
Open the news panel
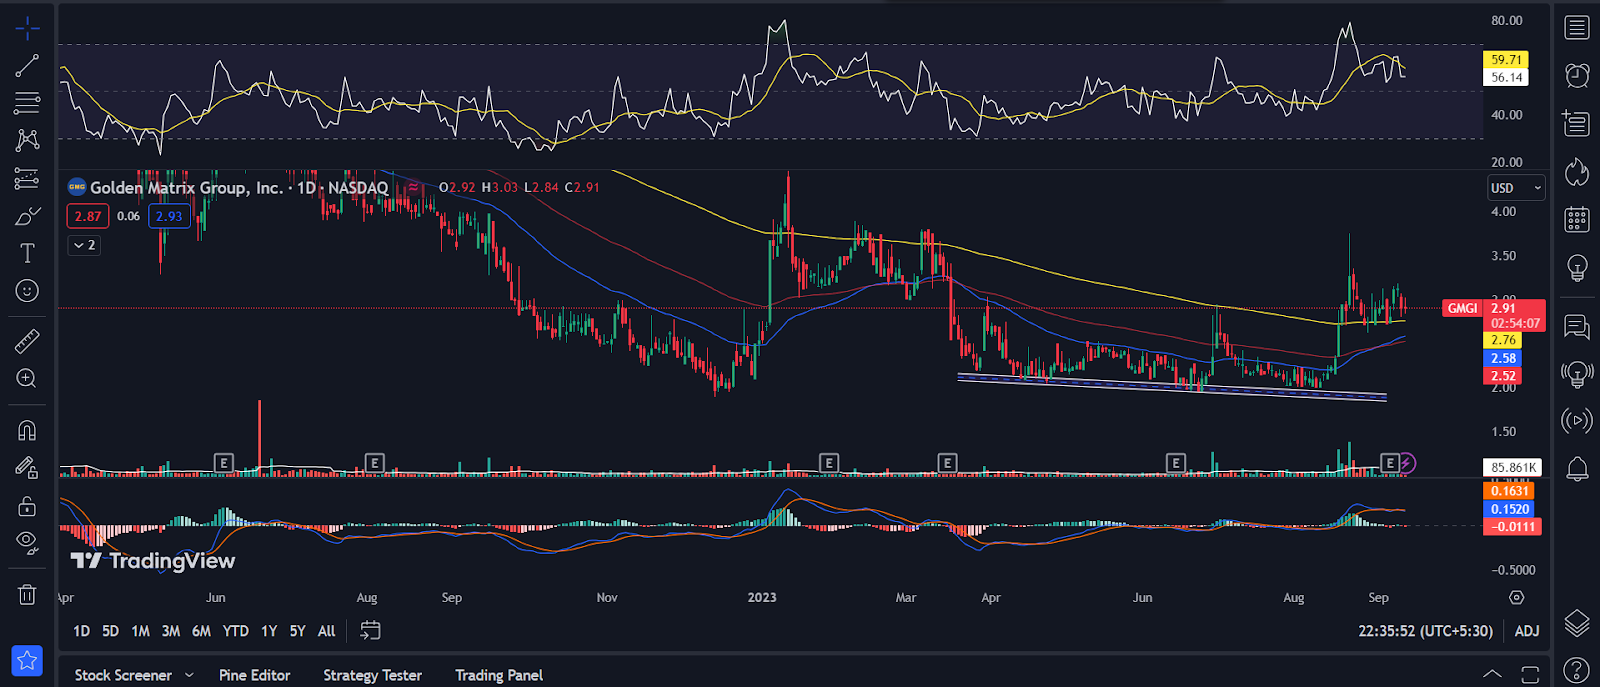pos(1577,123)
